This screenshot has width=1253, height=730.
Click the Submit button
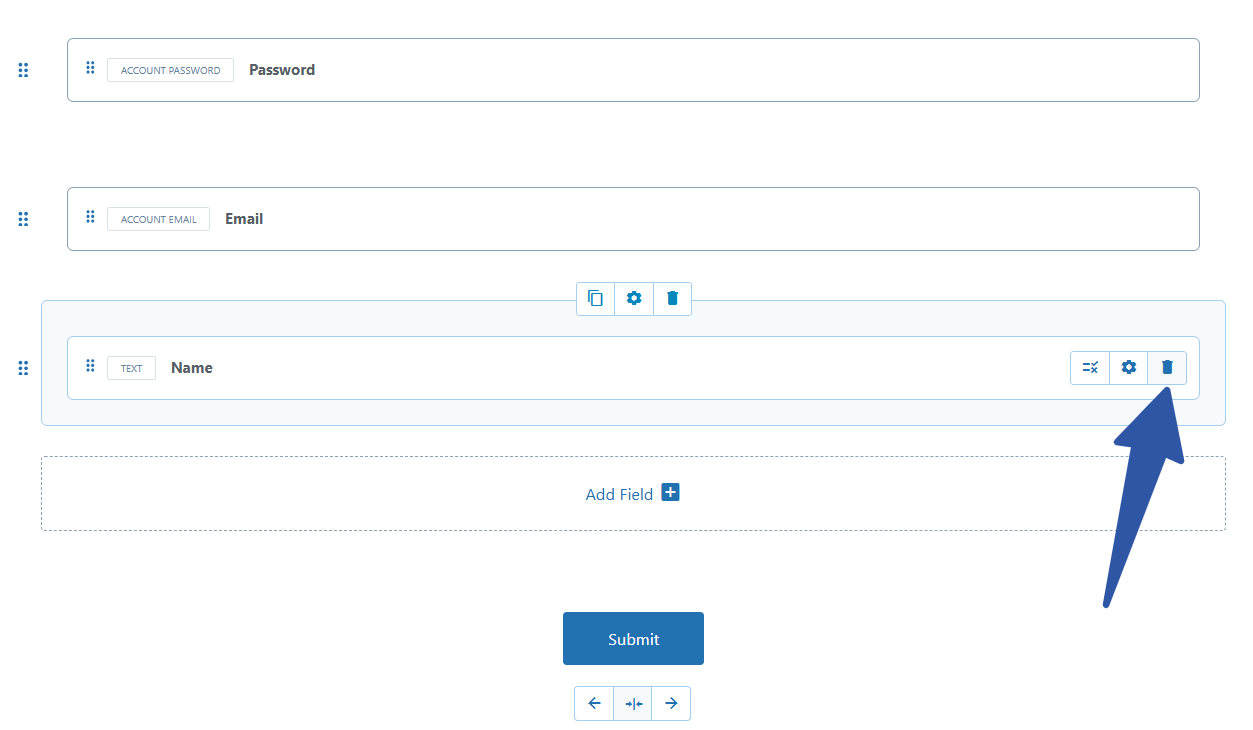click(633, 638)
